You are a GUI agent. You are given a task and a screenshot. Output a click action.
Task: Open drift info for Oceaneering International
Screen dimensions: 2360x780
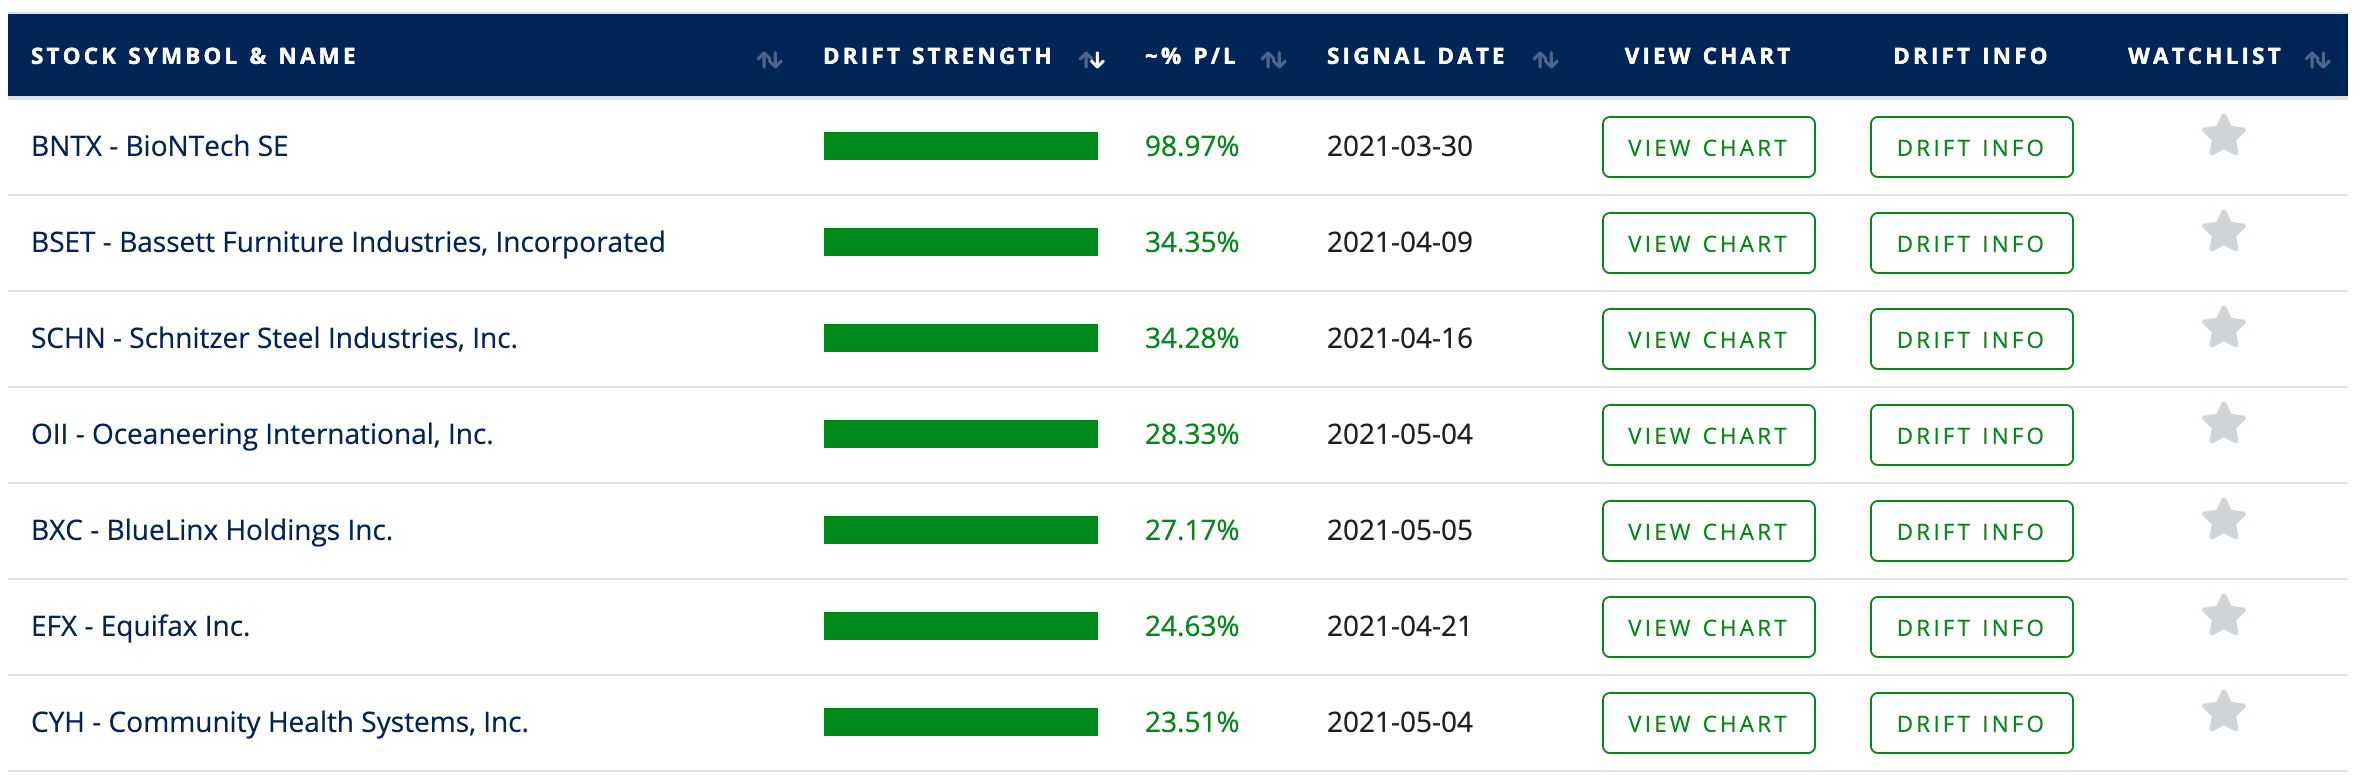click(1971, 435)
